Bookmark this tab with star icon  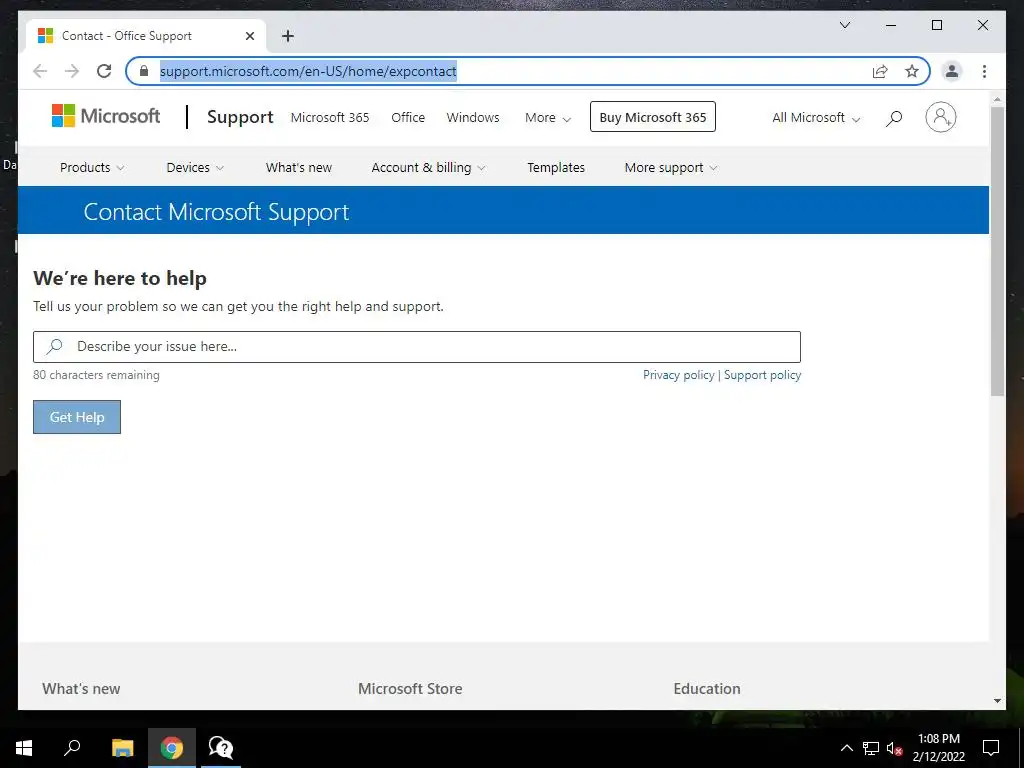[x=912, y=71]
